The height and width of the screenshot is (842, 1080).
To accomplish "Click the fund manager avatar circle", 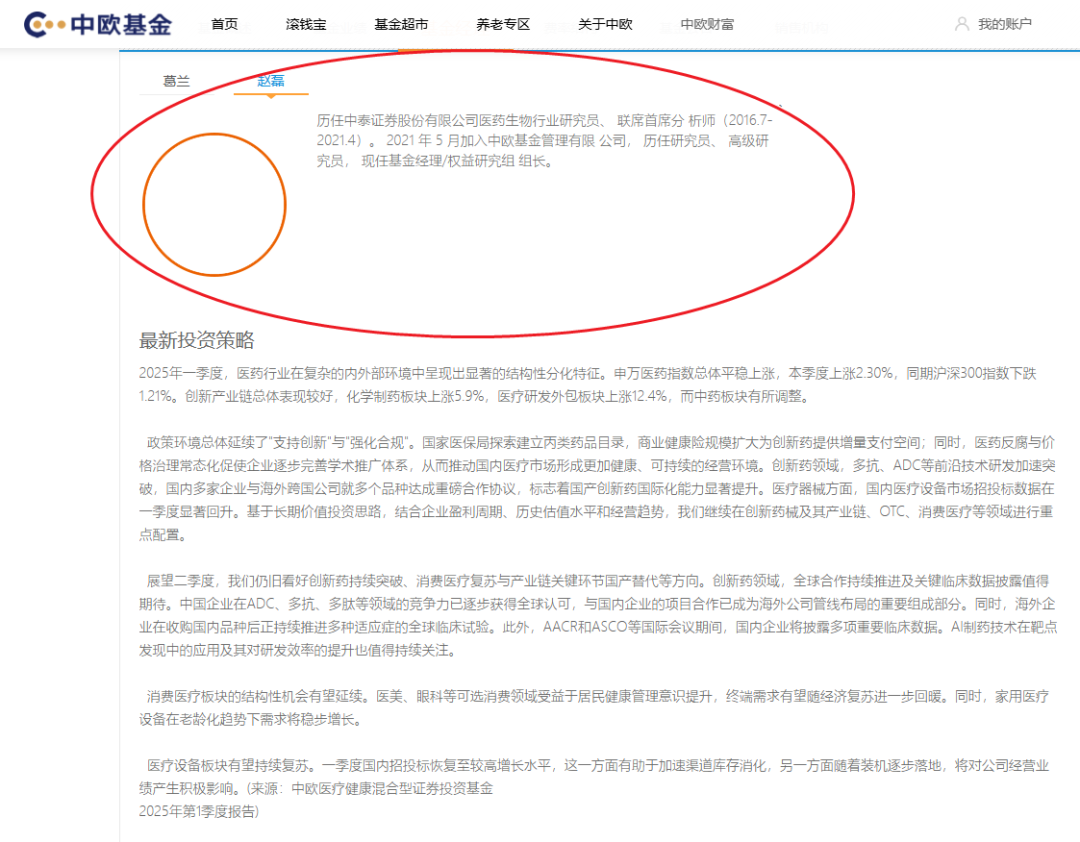I will pyautogui.click(x=214, y=205).
